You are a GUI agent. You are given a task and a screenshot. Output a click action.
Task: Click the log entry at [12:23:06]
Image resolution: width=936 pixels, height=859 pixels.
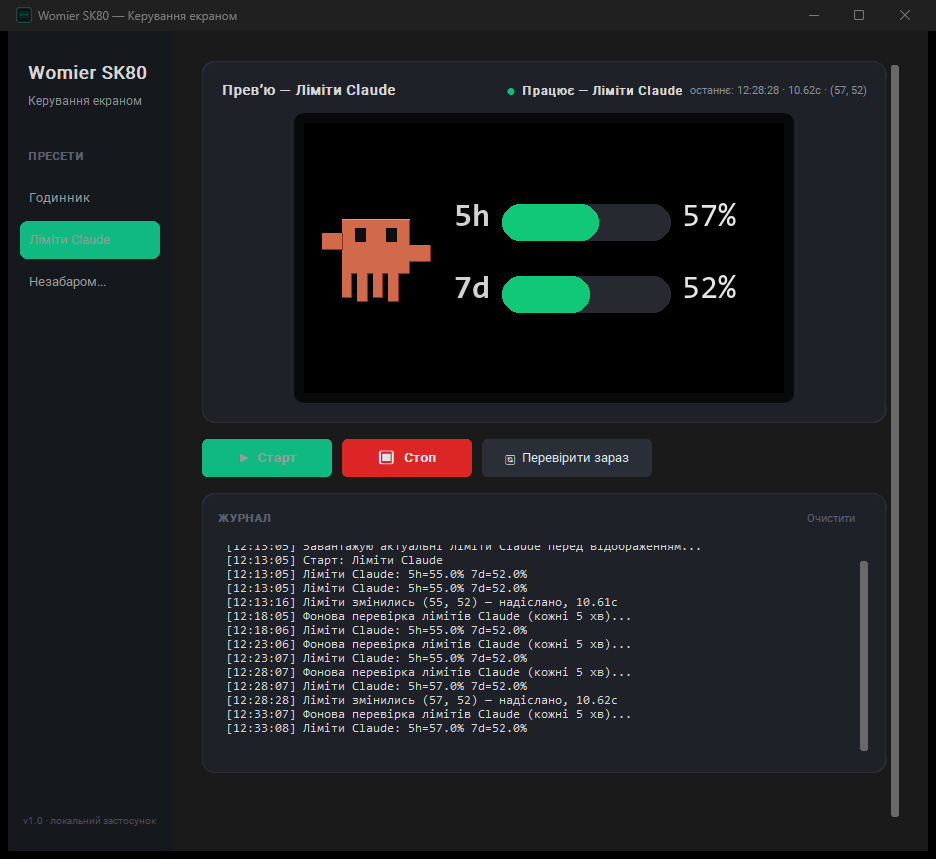tap(429, 644)
